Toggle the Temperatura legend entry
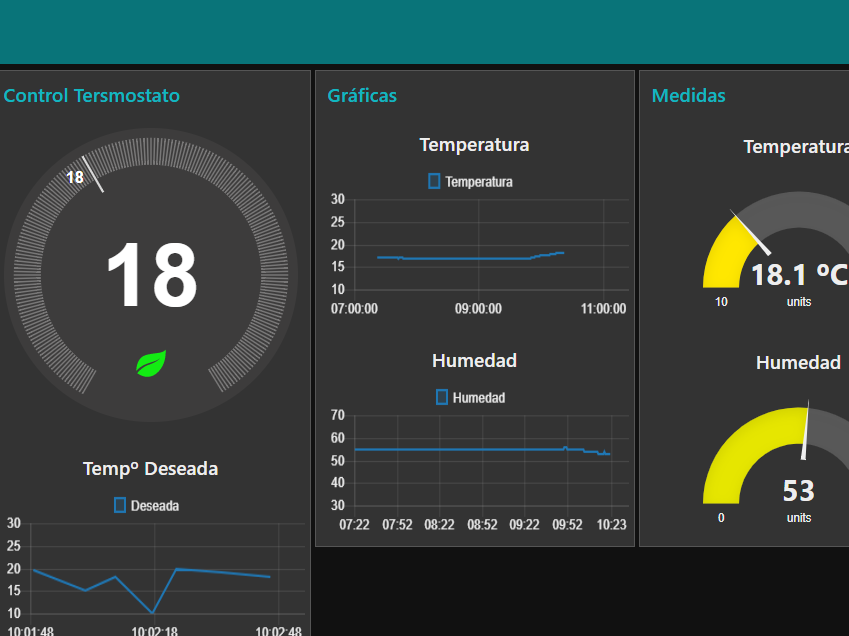Viewport: 849px width, 636px height. [x=470, y=181]
